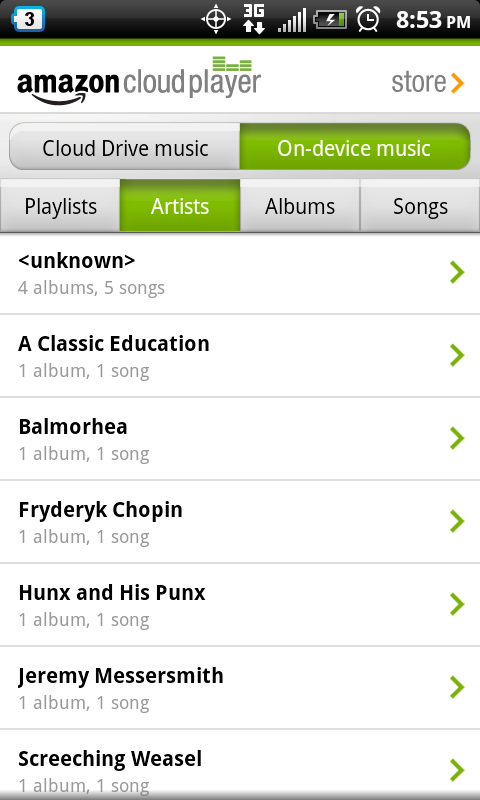480x800 pixels.
Task: Tap the orange arrow next to store
Action: tap(458, 83)
